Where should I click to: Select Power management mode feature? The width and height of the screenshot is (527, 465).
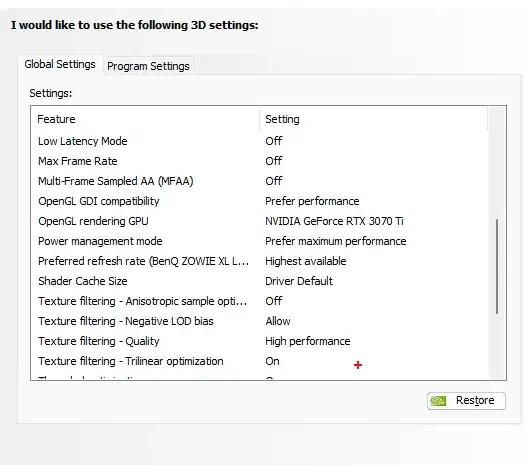[100, 241]
